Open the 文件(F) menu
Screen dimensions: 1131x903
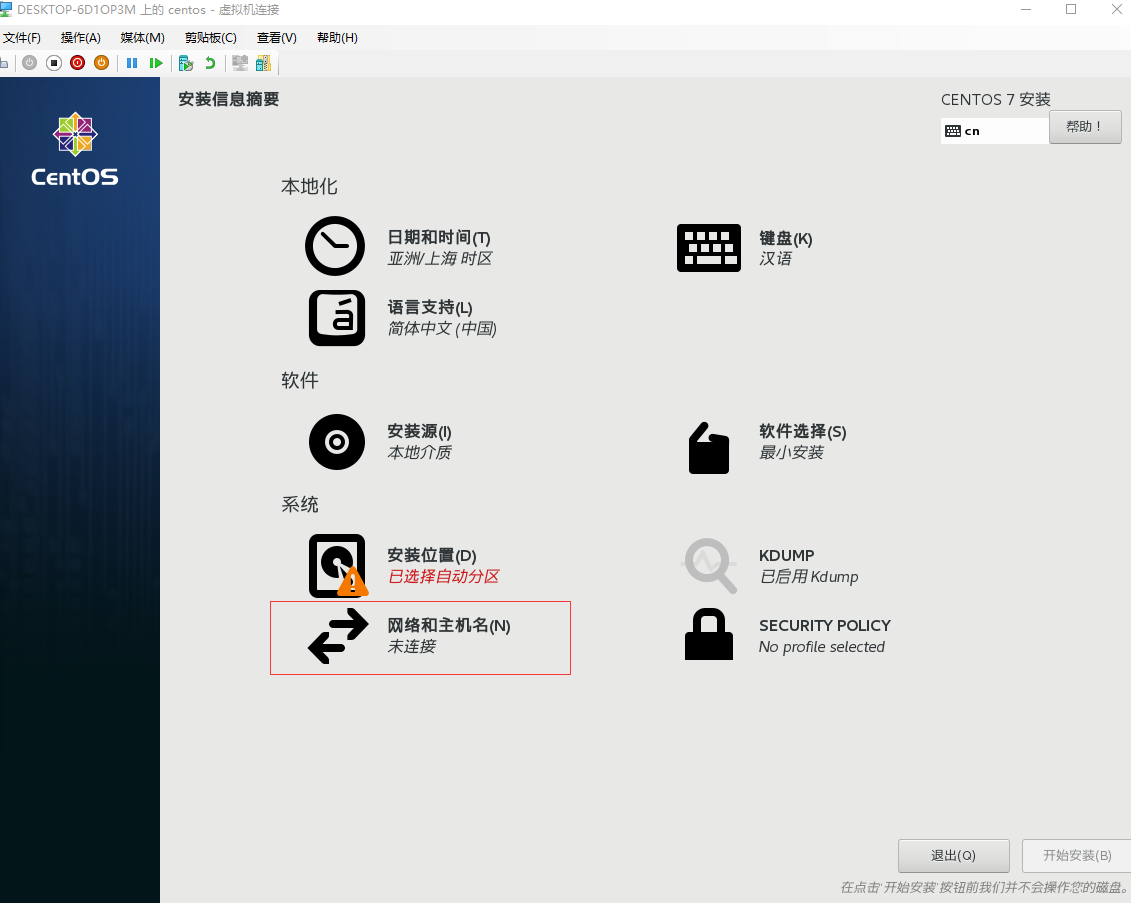(22, 38)
